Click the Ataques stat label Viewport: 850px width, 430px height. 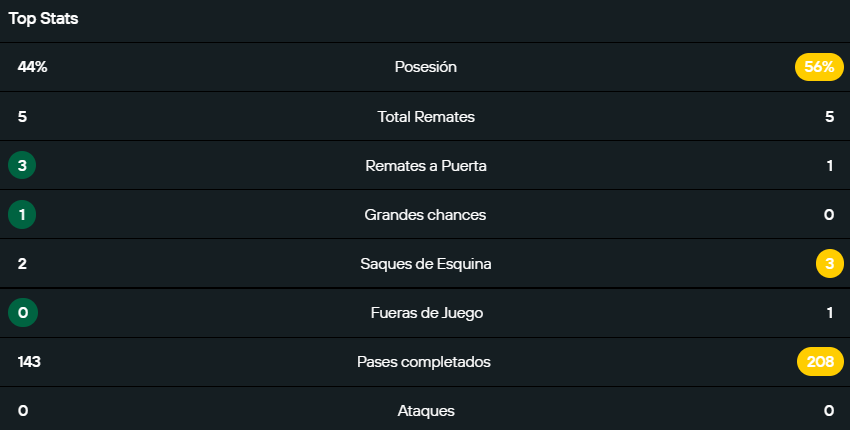[426, 411]
